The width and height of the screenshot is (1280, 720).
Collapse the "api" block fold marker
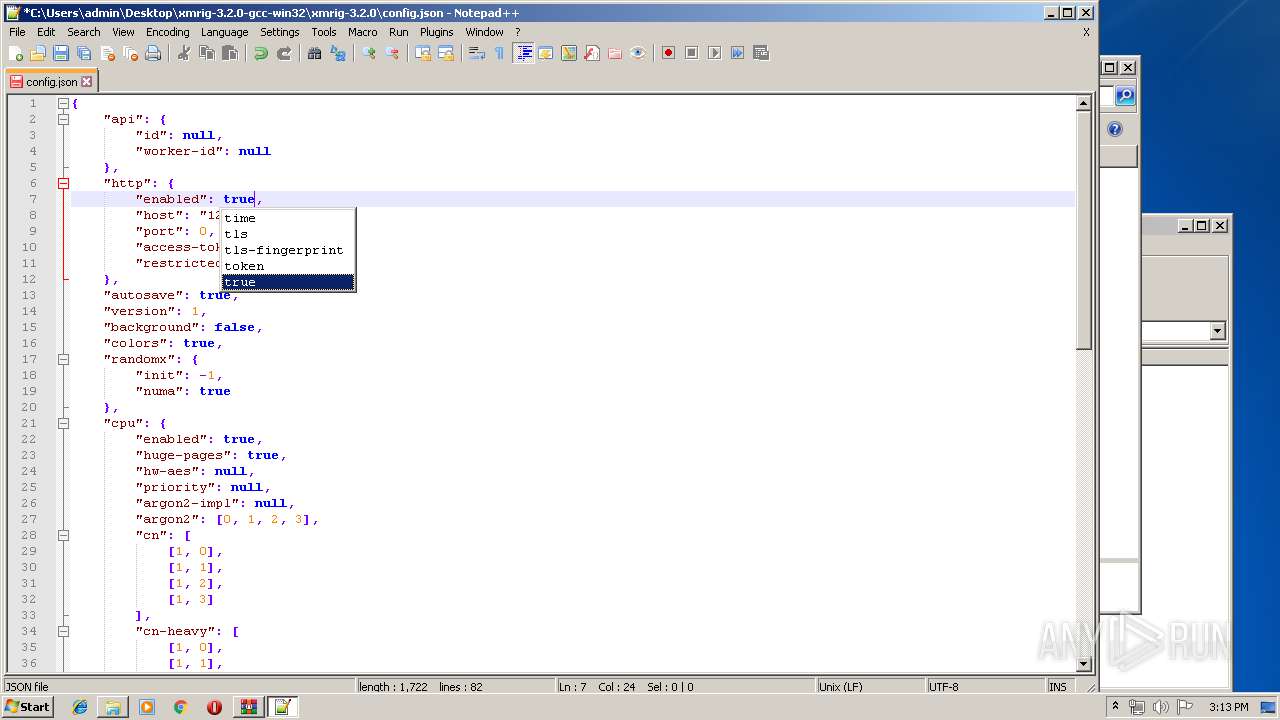(x=63, y=119)
